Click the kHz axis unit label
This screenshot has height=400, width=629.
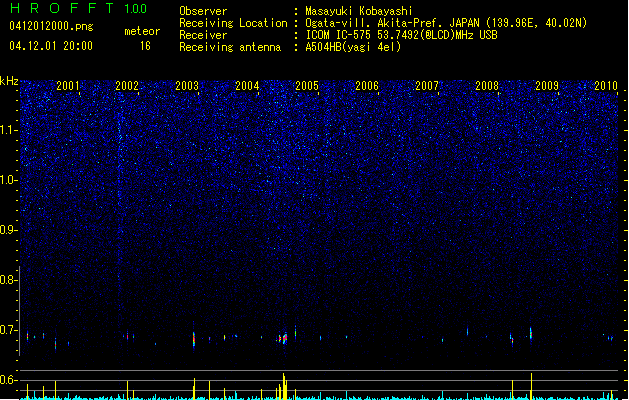(9, 81)
